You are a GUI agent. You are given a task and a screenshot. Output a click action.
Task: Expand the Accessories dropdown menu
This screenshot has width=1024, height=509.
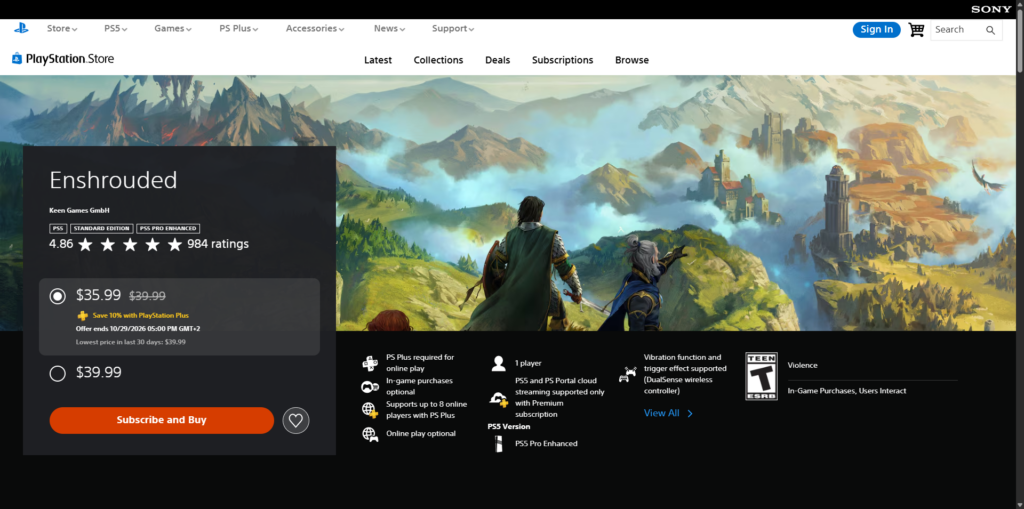pyautogui.click(x=315, y=29)
